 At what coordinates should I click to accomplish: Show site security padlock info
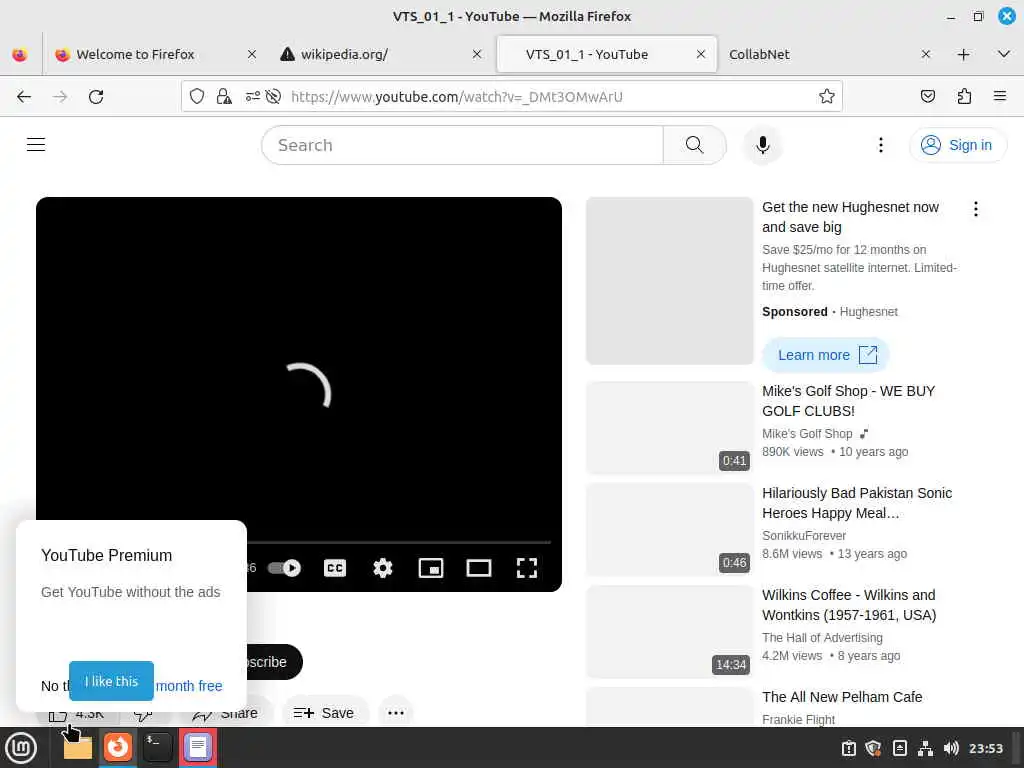coord(224,97)
